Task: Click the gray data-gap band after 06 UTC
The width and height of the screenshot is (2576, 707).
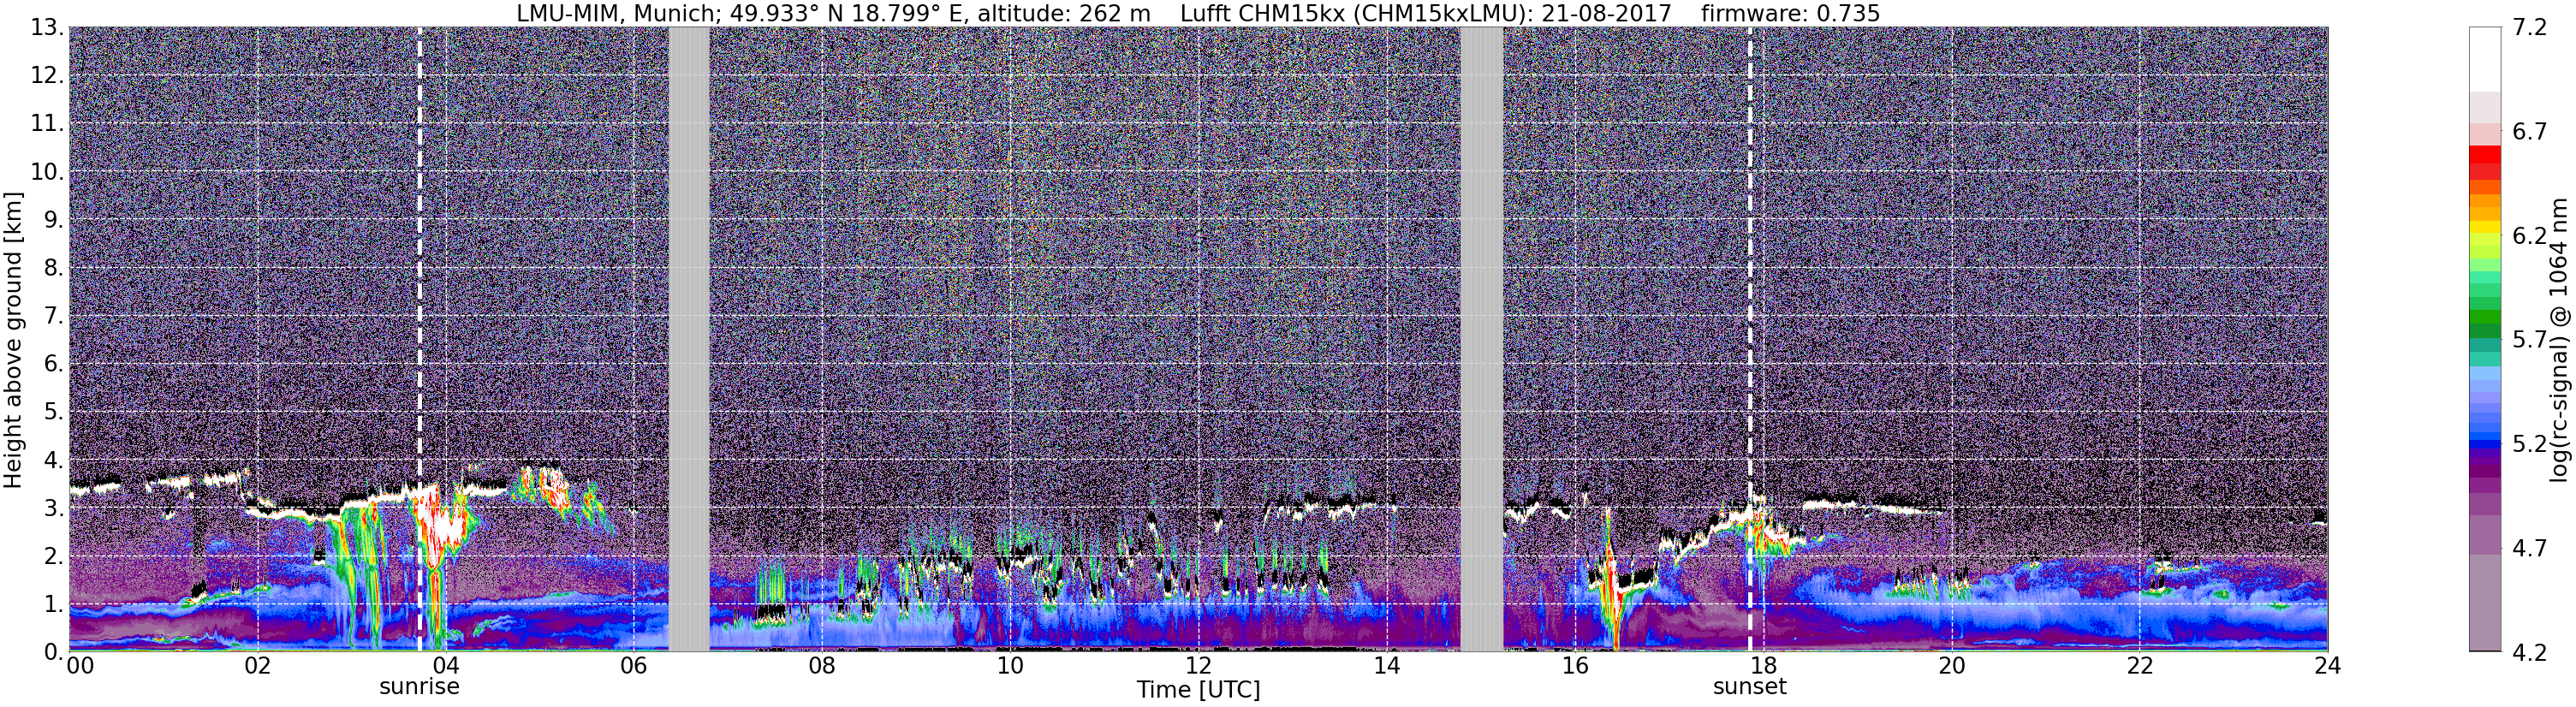Action: [x=688, y=339]
